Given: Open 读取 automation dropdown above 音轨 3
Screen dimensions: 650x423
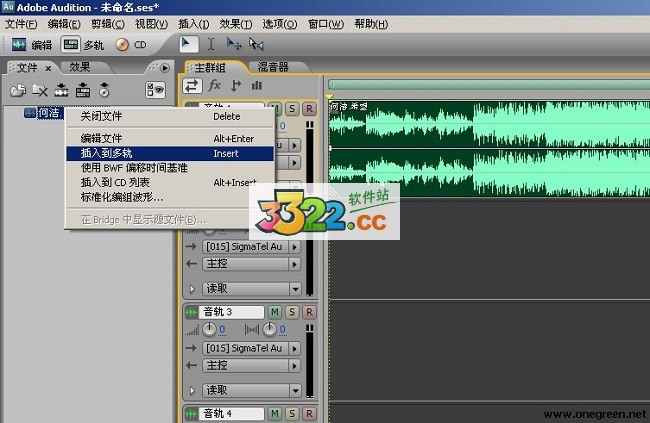Looking at the screenshot, I should tap(251, 289).
